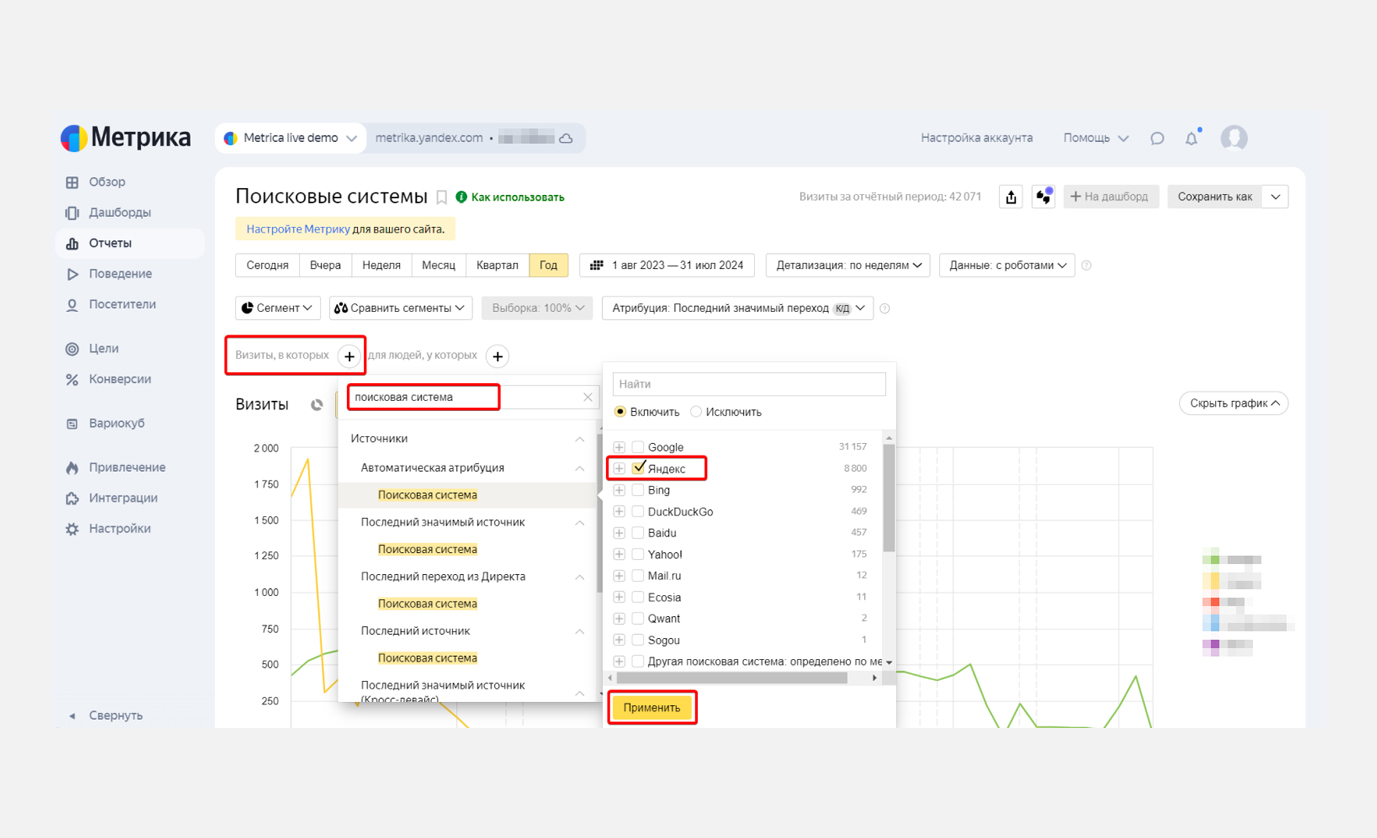Open Сохранить как arrow dropdown

tap(1275, 197)
